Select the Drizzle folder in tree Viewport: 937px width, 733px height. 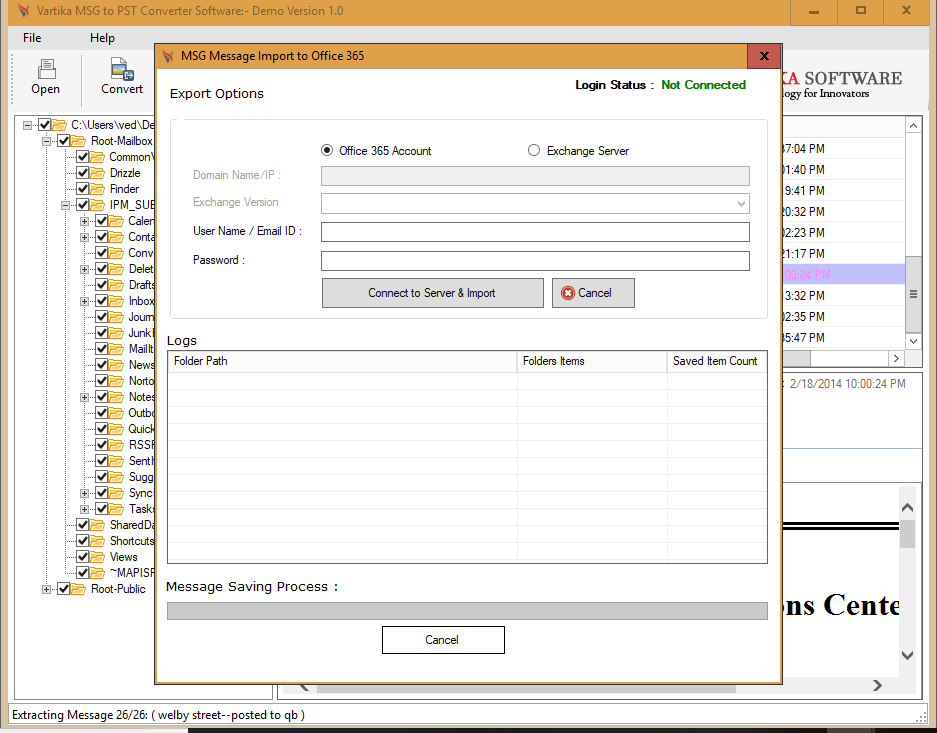[x=125, y=173]
